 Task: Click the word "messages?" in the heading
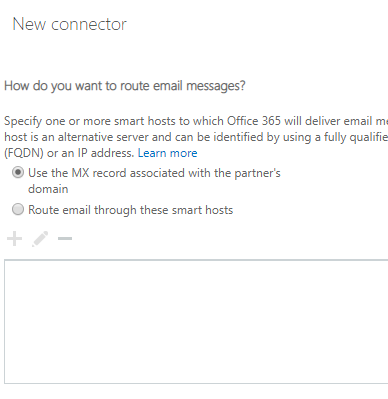[x=216, y=86]
